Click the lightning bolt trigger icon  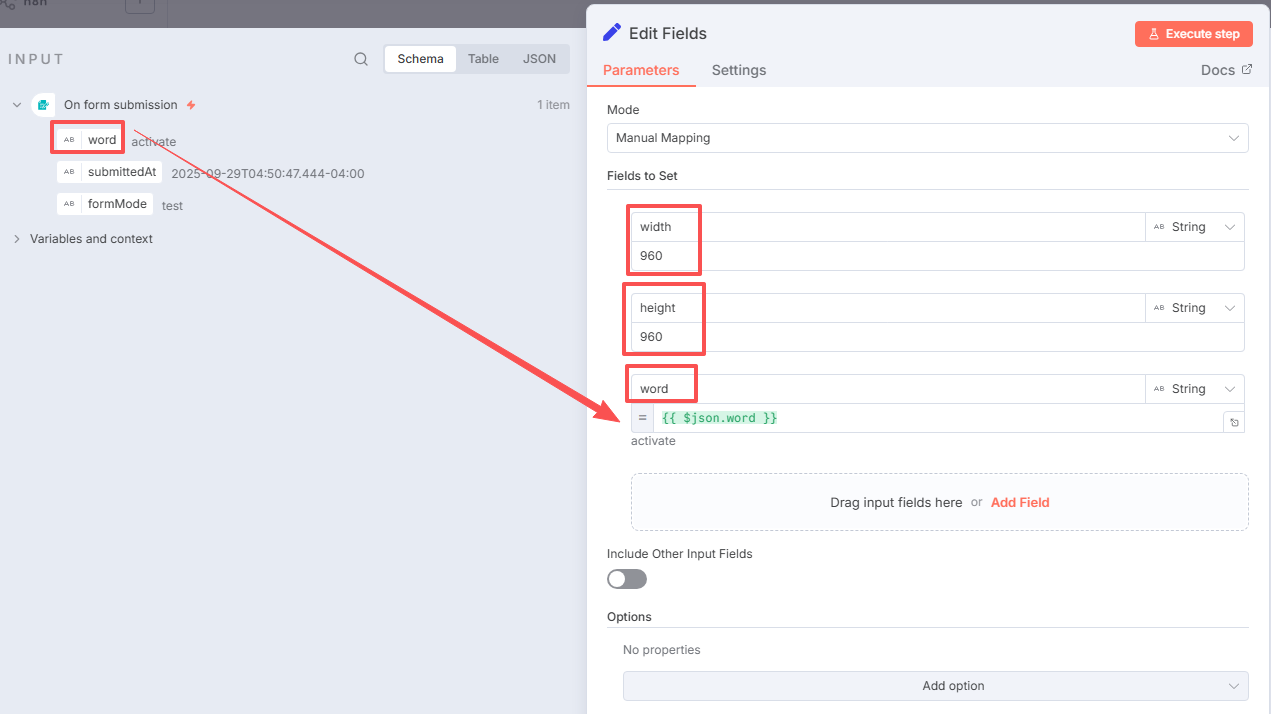coord(191,105)
